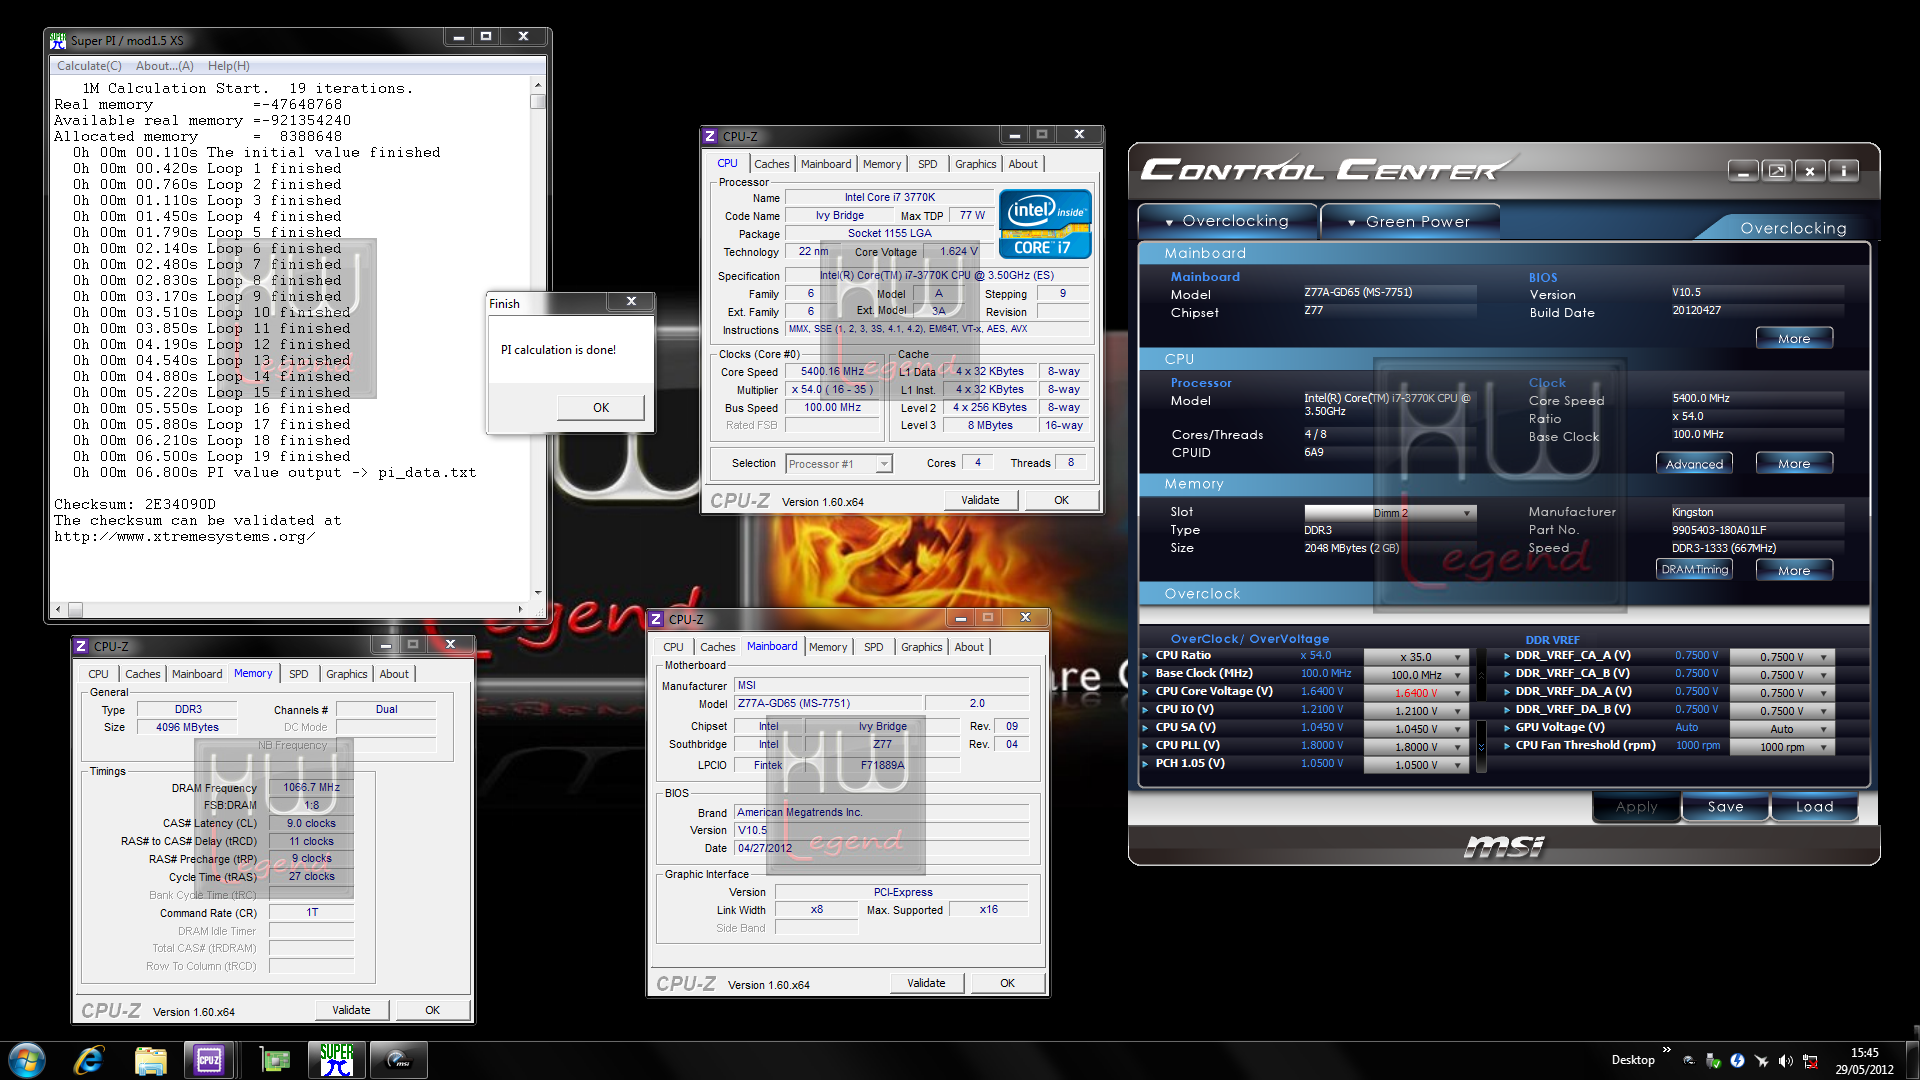Click the Advanced button in CPU section
Screen dimensions: 1920x1080
[x=1694, y=464]
